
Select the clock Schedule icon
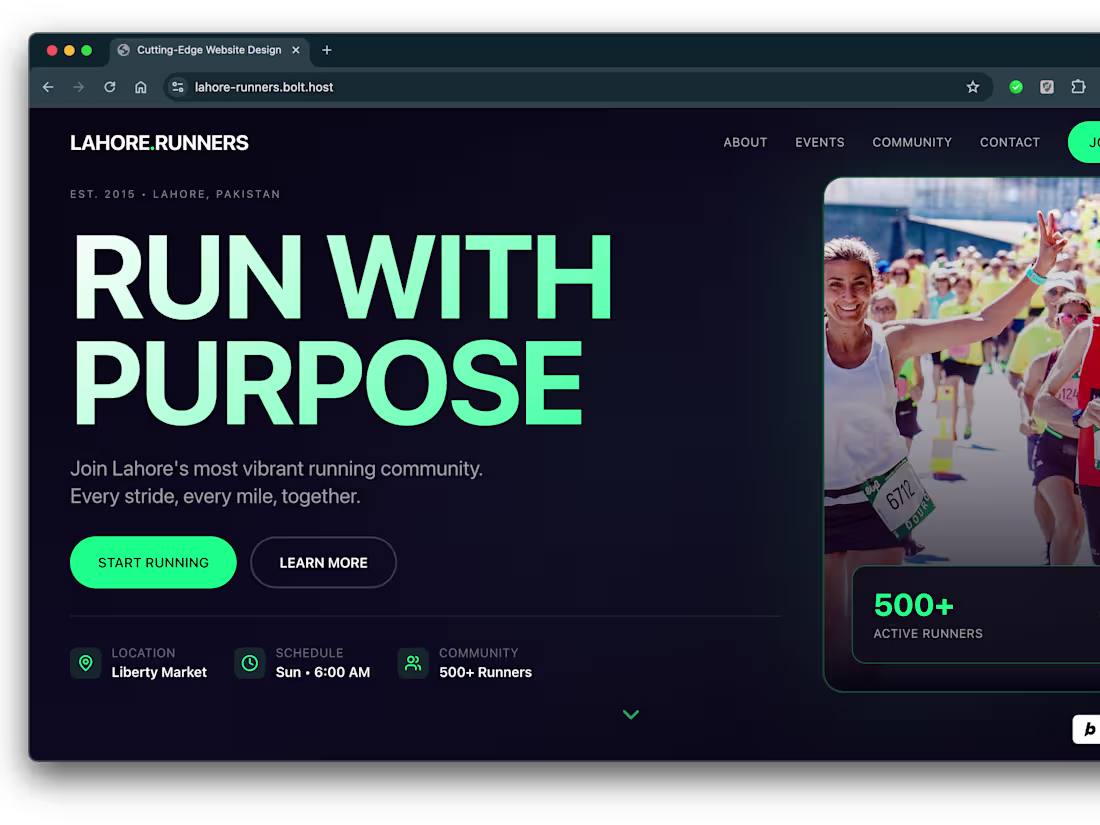(x=249, y=663)
